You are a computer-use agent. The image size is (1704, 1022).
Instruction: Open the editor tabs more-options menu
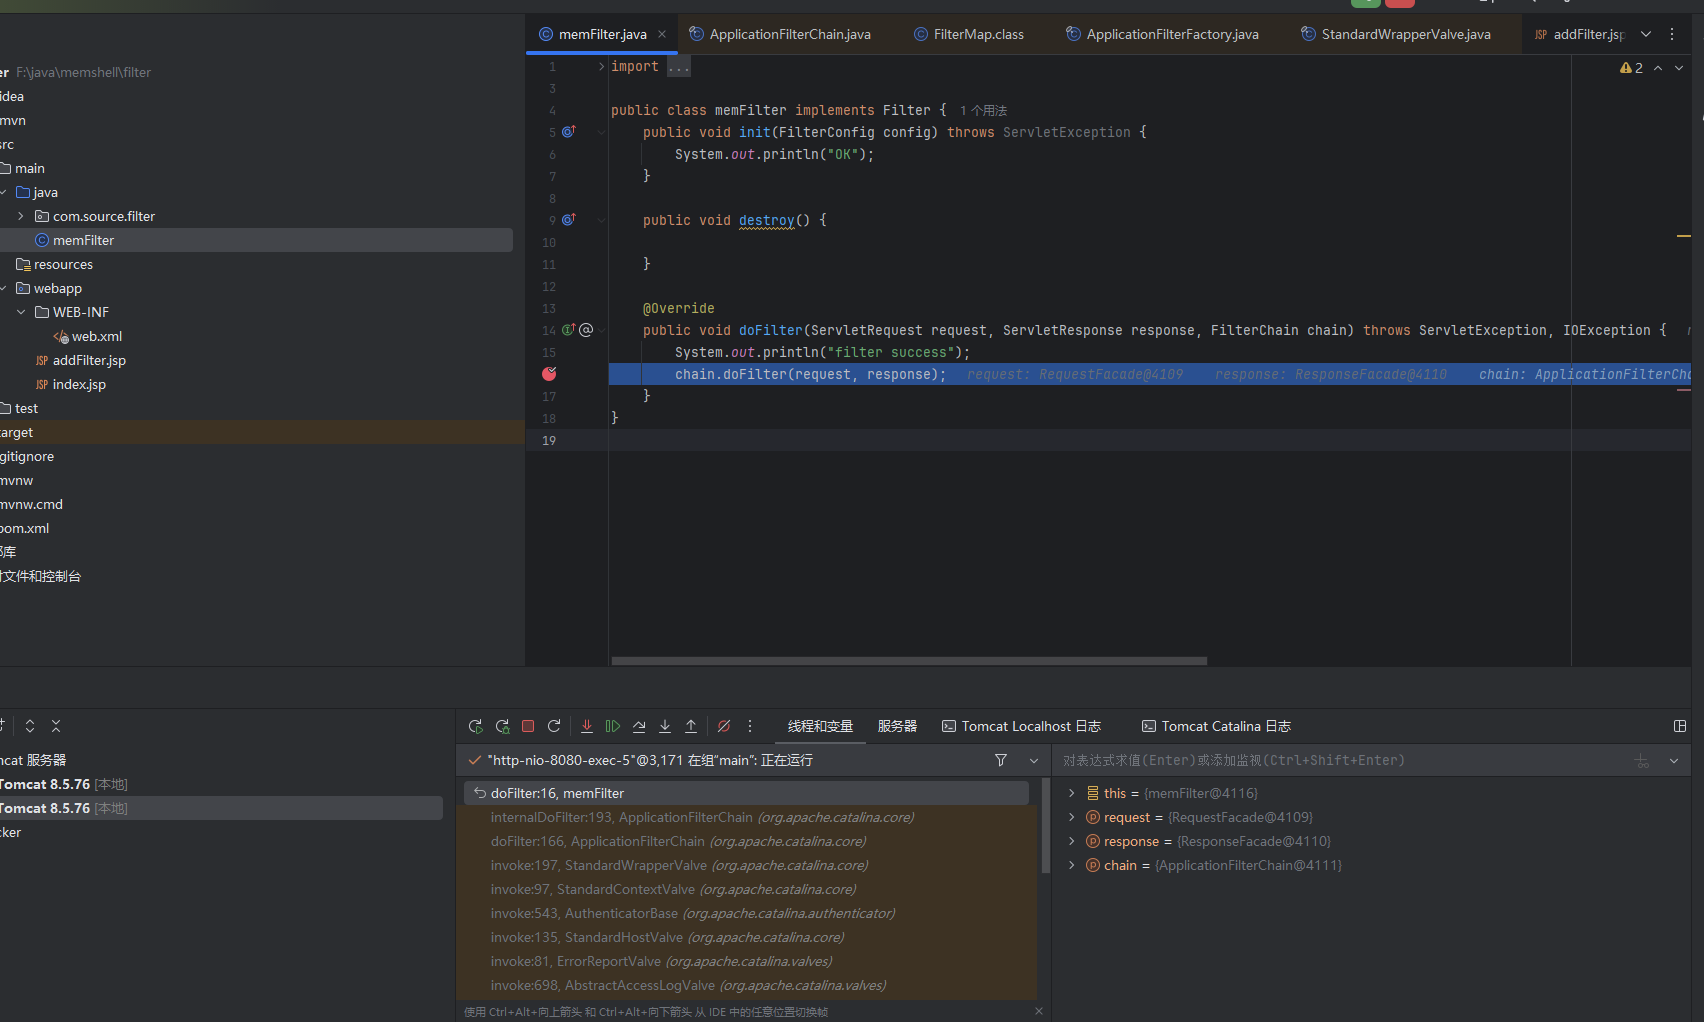(1672, 34)
